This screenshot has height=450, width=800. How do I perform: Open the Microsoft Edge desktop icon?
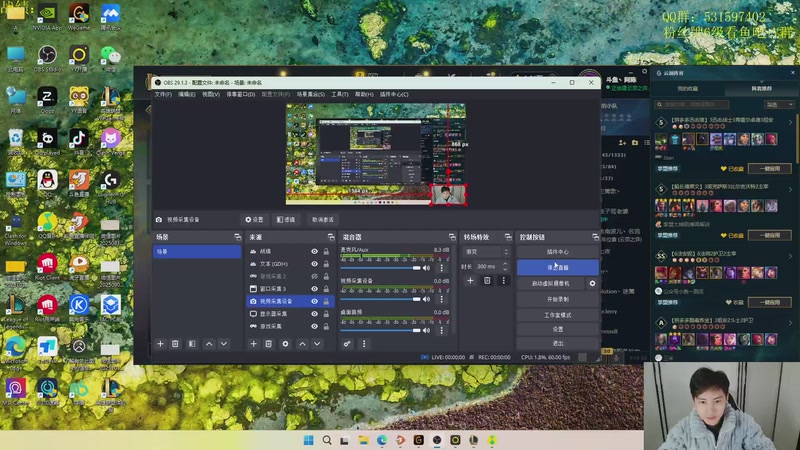click(x=16, y=350)
